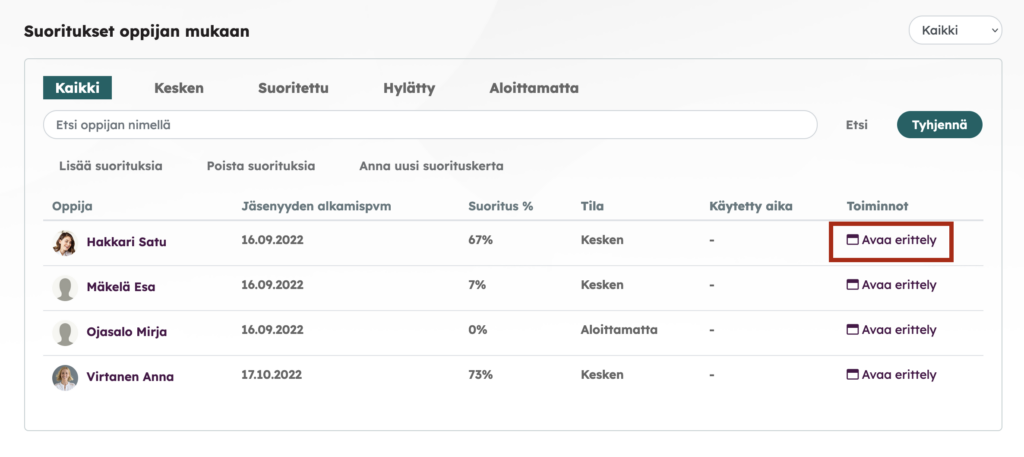The height and width of the screenshot is (457, 1024).
Task: Click window icon in Ojasalo Mirja row
Action: 852,330
